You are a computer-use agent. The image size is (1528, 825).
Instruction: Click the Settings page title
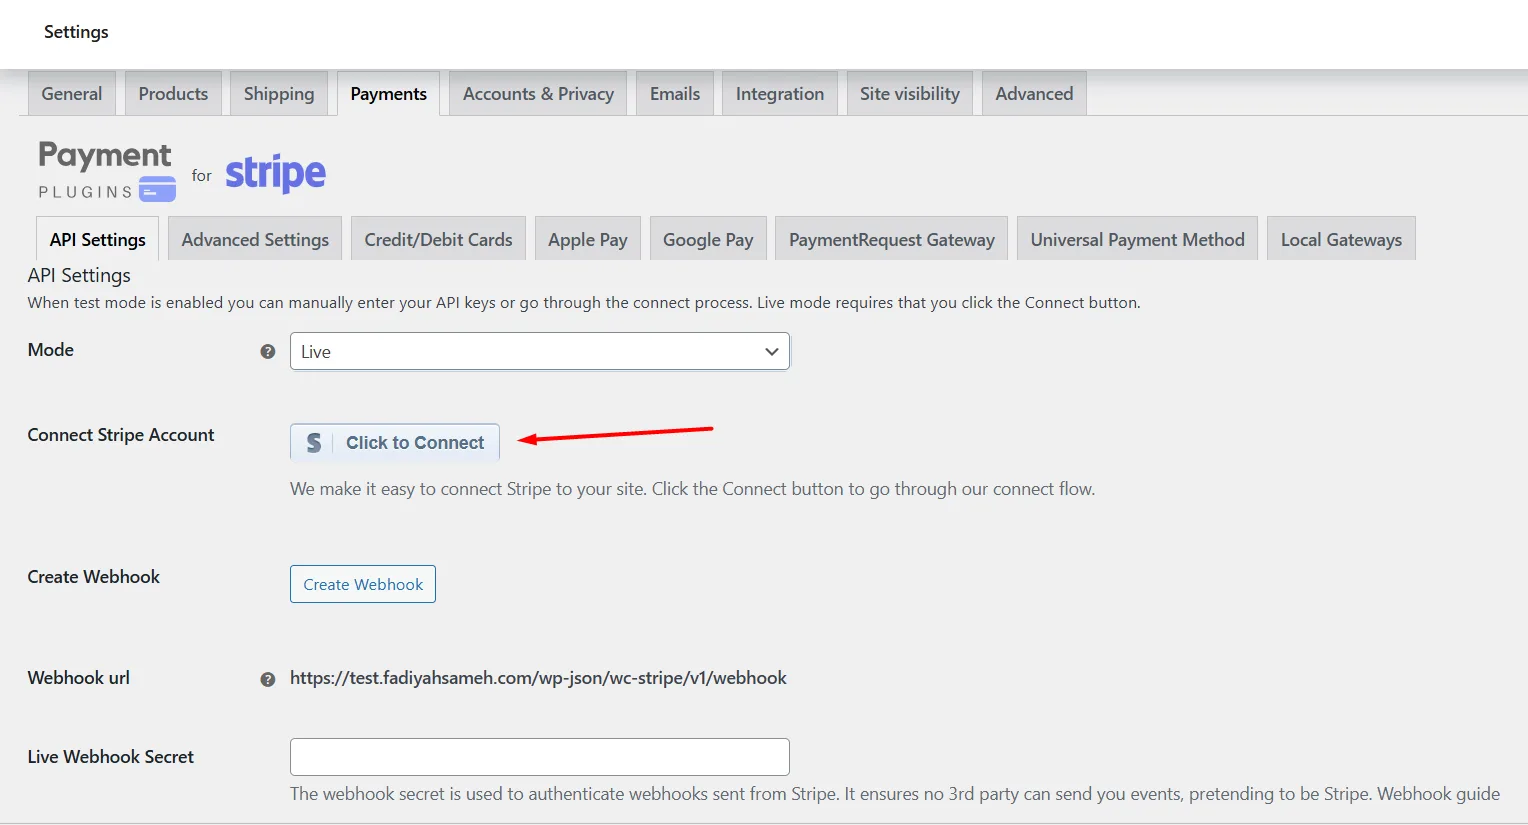click(x=76, y=32)
